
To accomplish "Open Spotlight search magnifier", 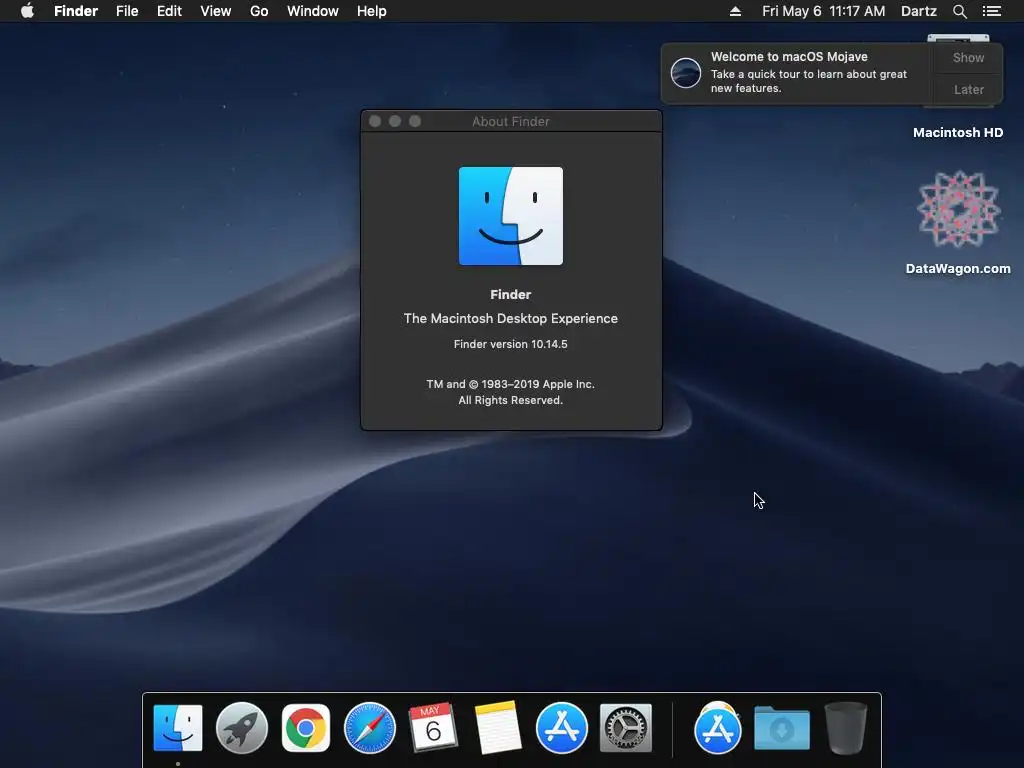I will pyautogui.click(x=959, y=11).
